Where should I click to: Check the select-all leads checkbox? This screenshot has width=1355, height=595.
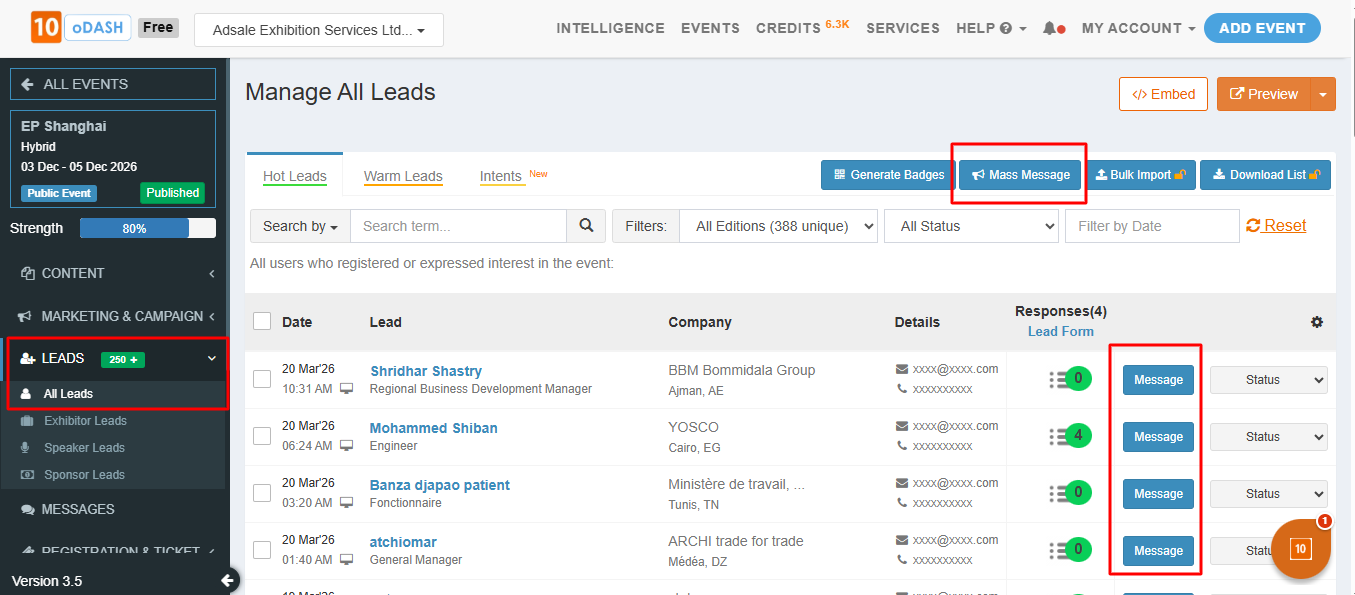262,321
